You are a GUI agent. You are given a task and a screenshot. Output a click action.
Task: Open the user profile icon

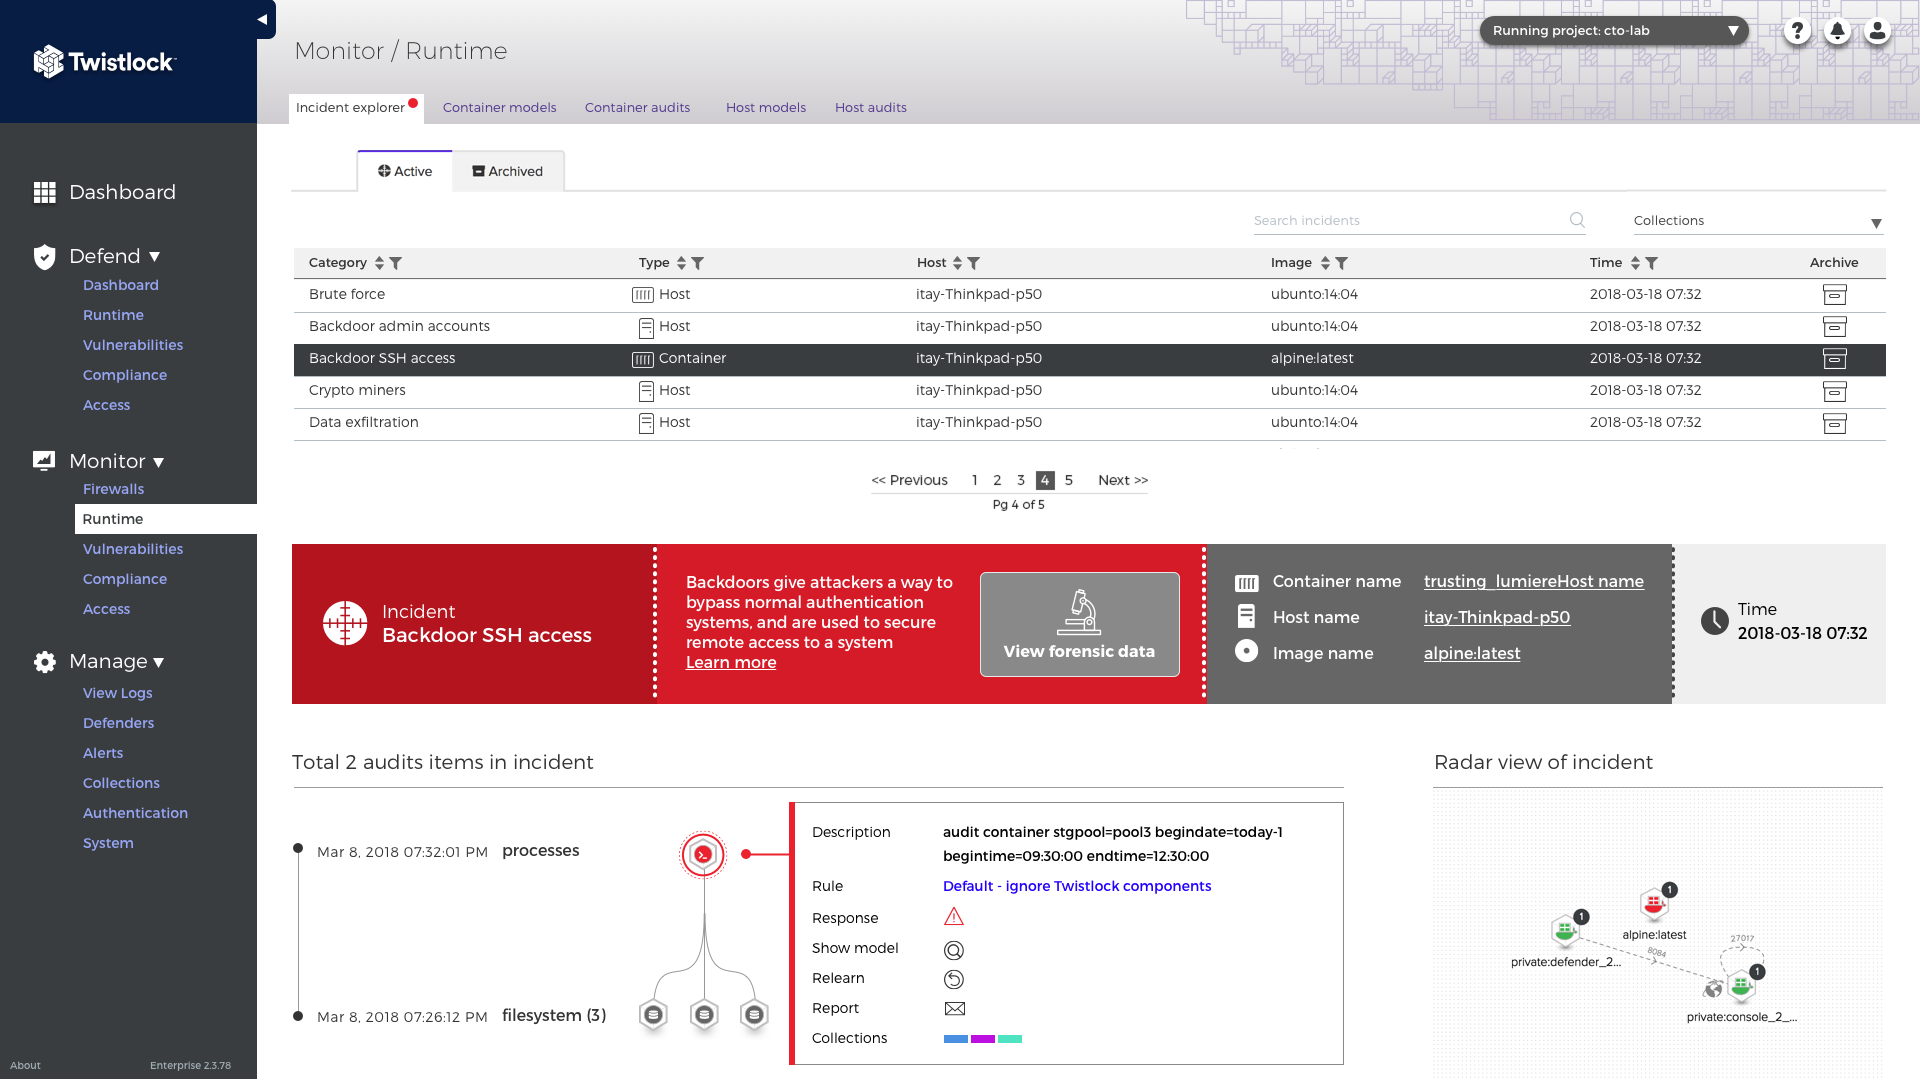click(x=1877, y=31)
